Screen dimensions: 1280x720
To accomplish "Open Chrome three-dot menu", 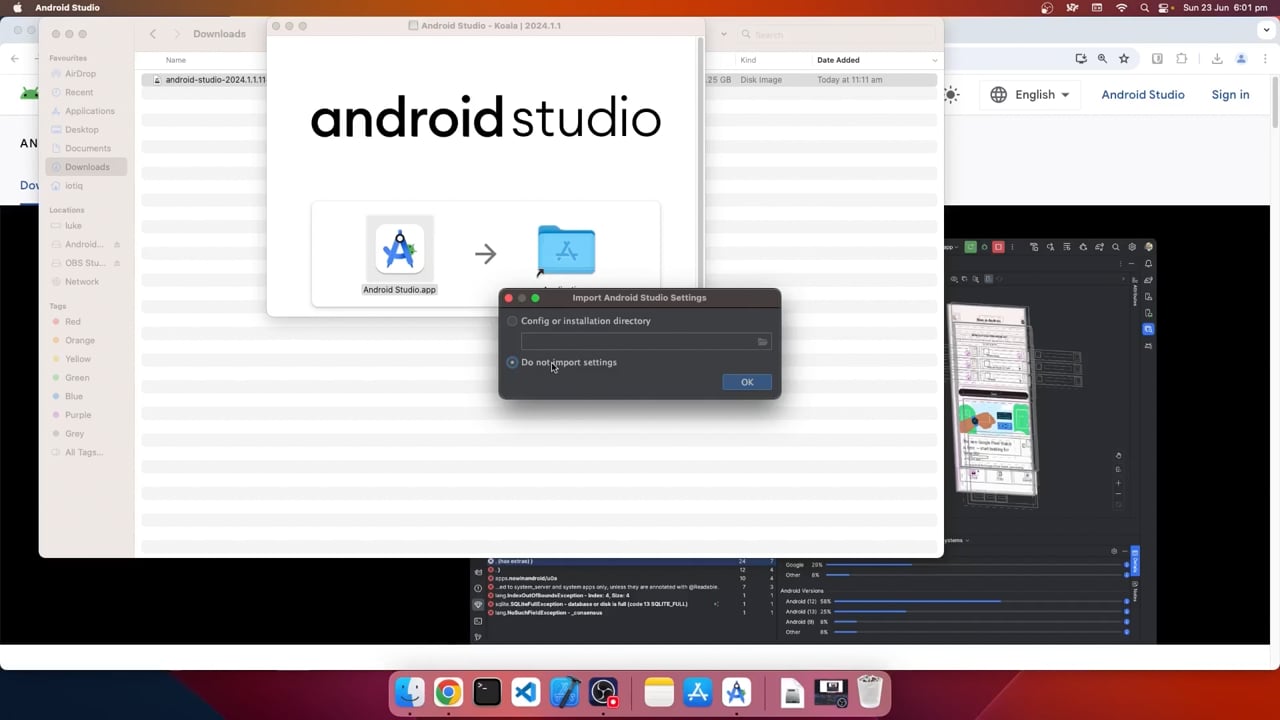I will (1267, 59).
